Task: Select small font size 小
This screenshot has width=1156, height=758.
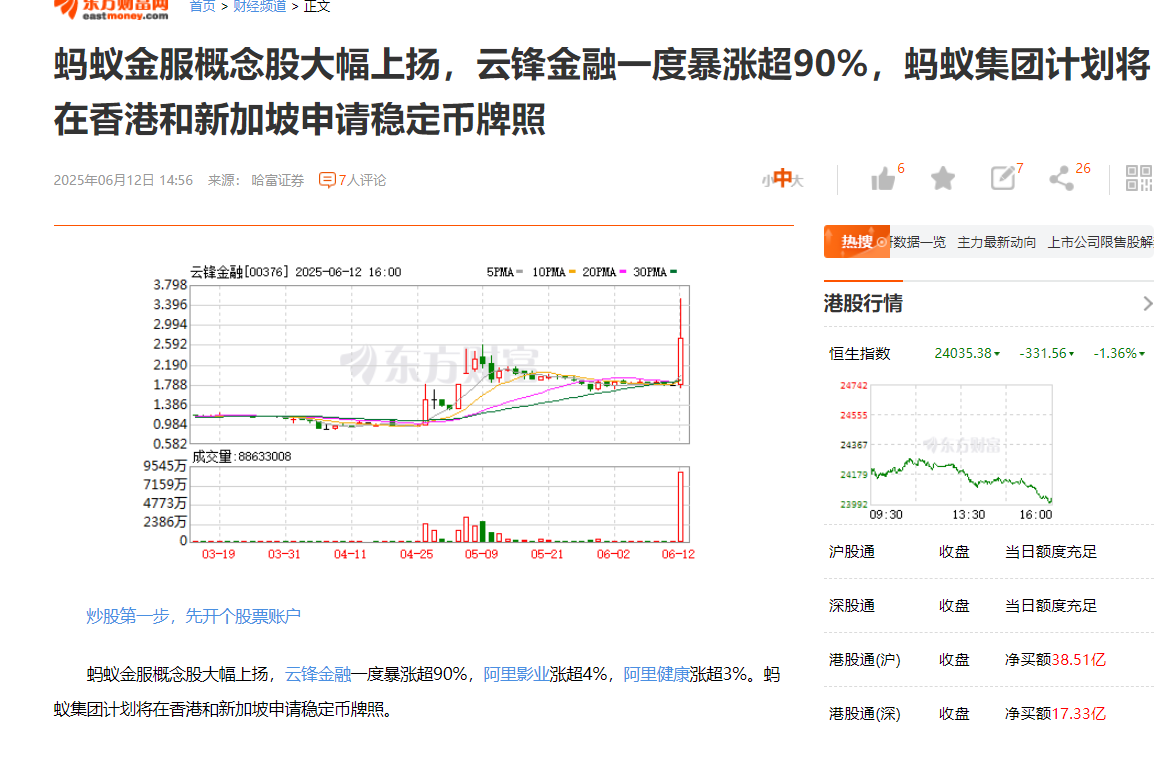Action: coord(767,181)
